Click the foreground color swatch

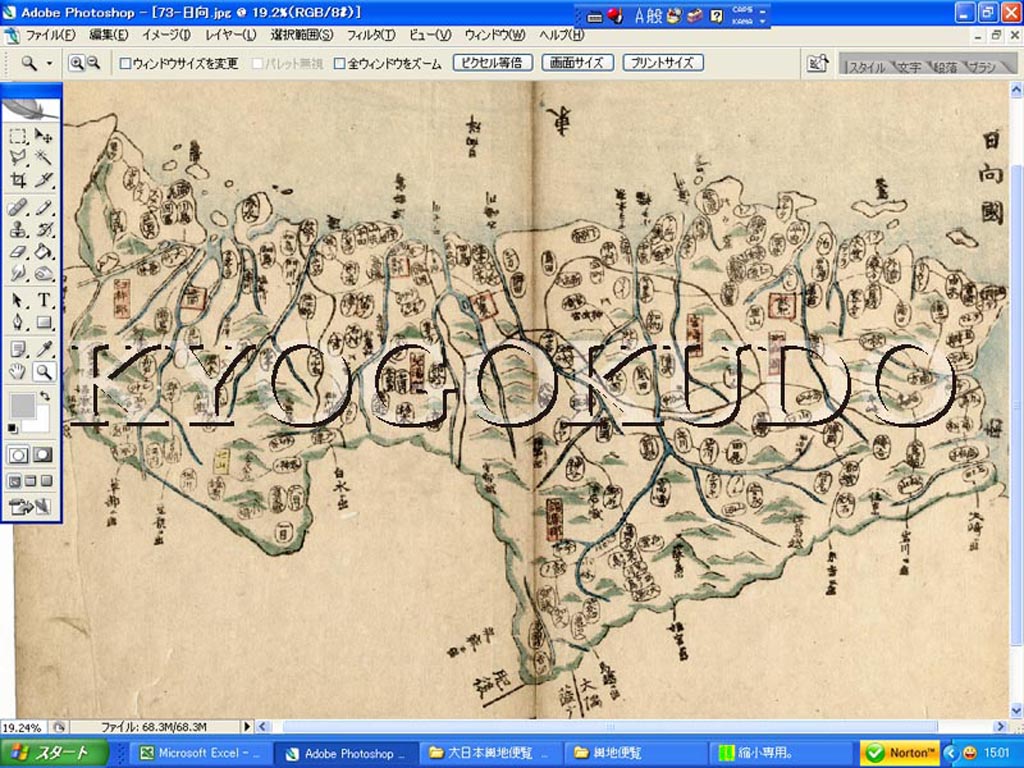(x=22, y=404)
